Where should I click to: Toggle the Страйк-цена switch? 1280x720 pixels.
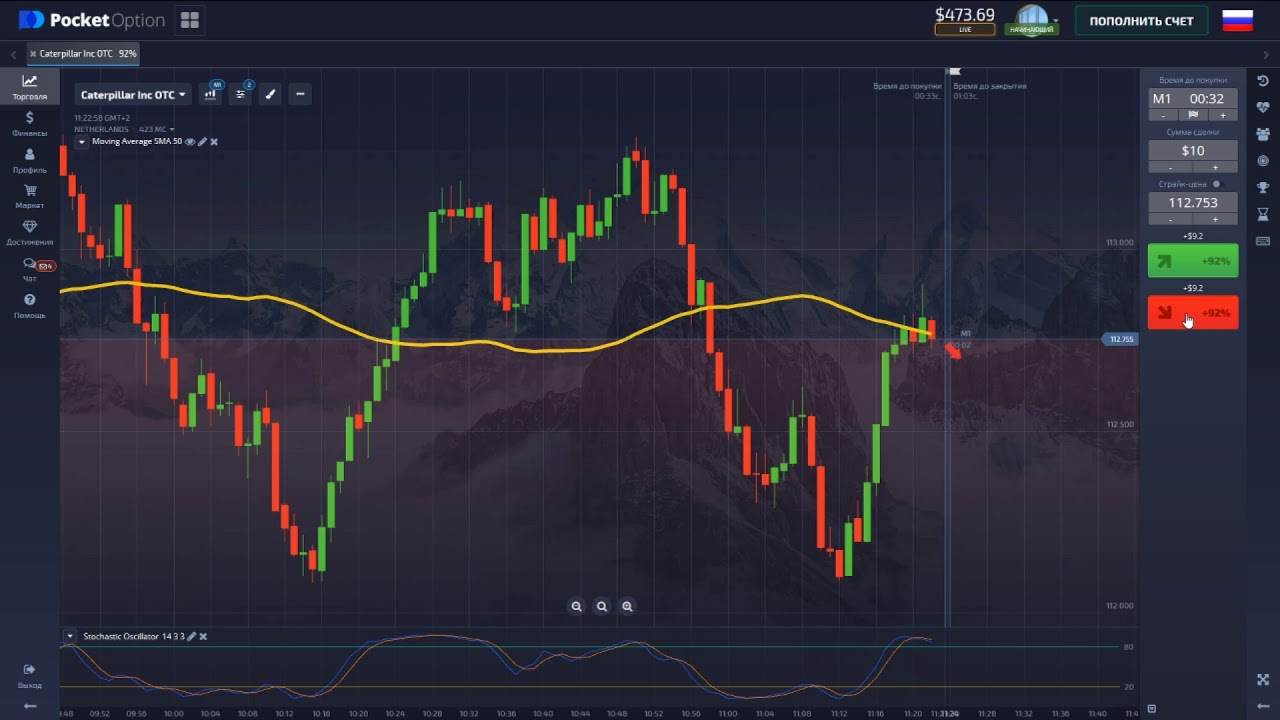coord(1217,184)
